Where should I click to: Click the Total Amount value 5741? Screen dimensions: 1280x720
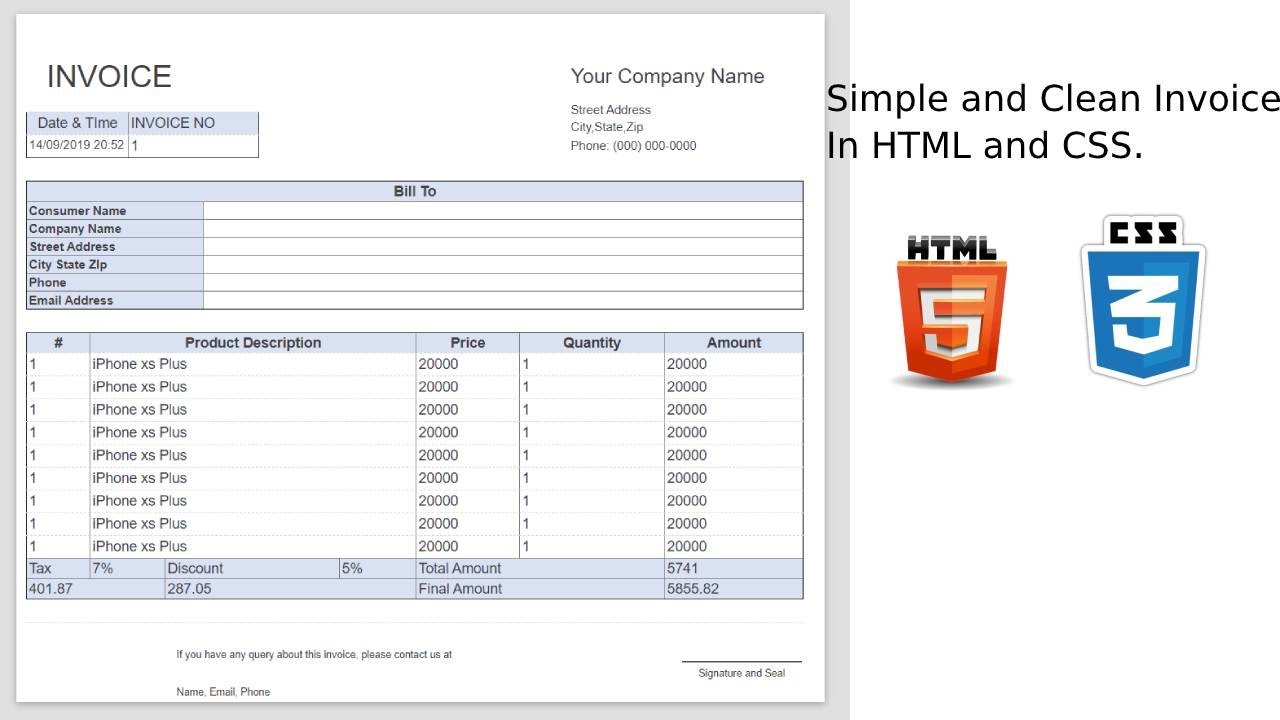[690, 568]
